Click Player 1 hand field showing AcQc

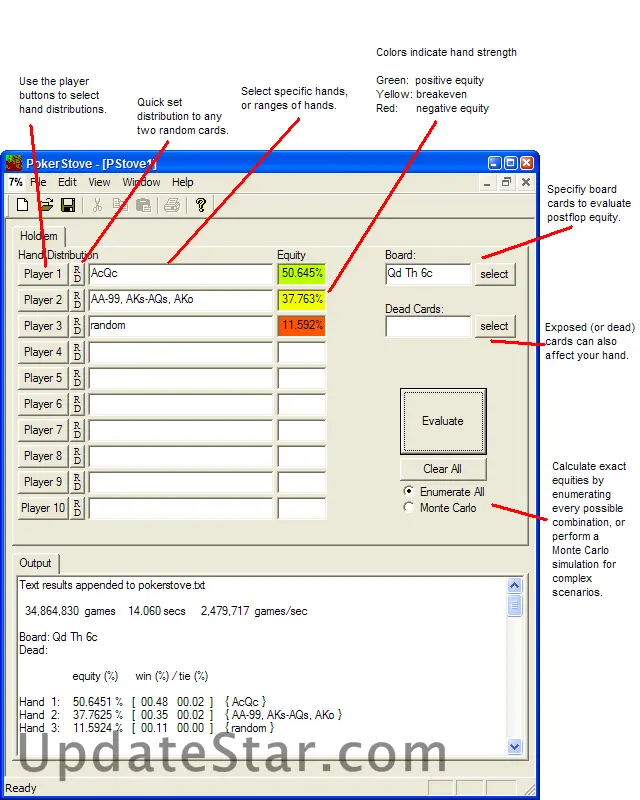click(x=181, y=273)
